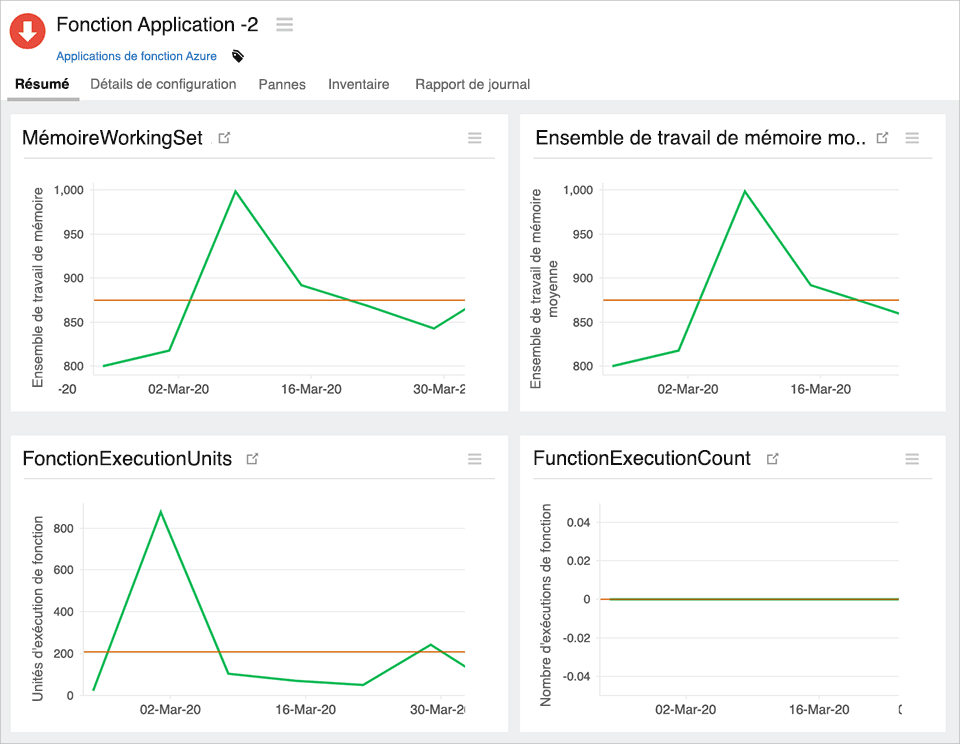Click the external link icon on the Ensemble chart

(x=882, y=138)
